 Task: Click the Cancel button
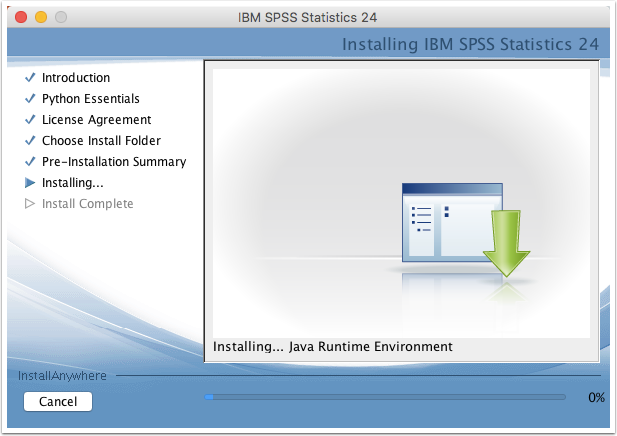(58, 401)
